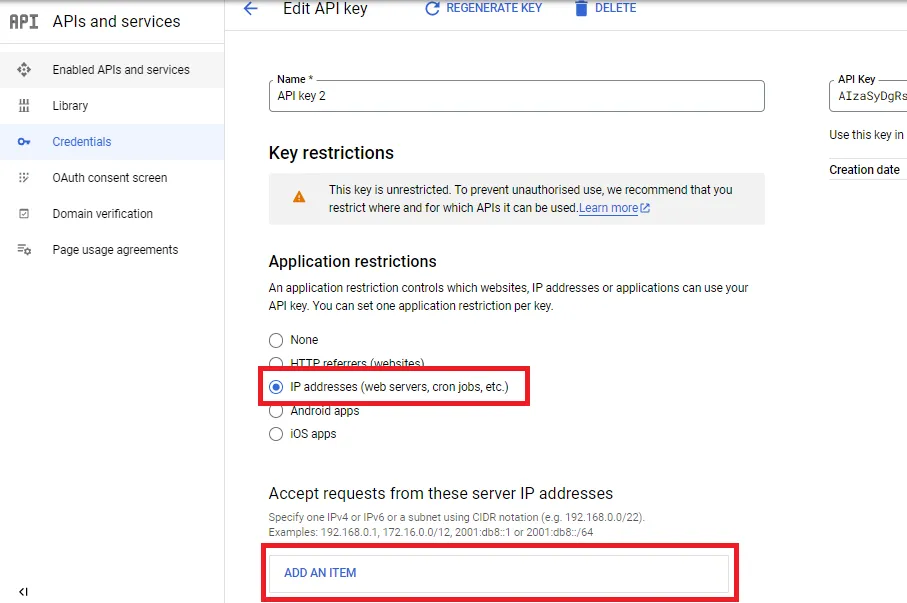Choose the iOS apps restriction option

click(276, 434)
